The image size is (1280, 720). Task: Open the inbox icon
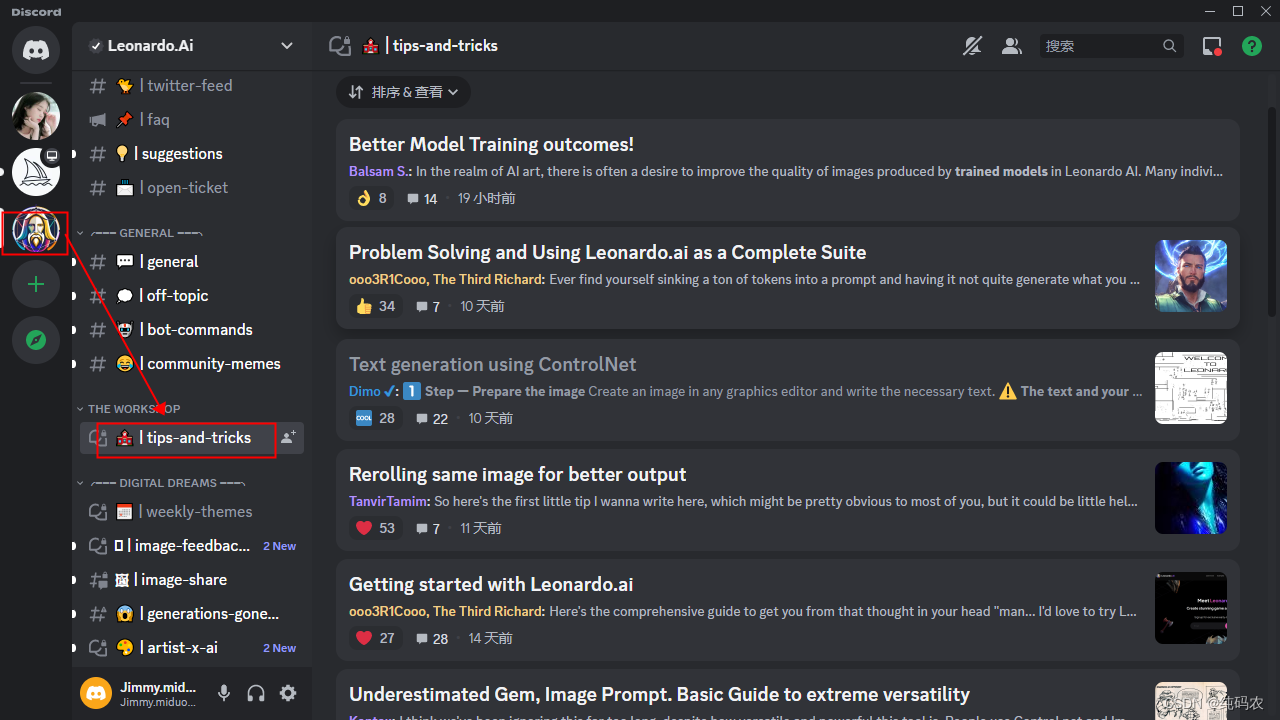click(x=1212, y=46)
